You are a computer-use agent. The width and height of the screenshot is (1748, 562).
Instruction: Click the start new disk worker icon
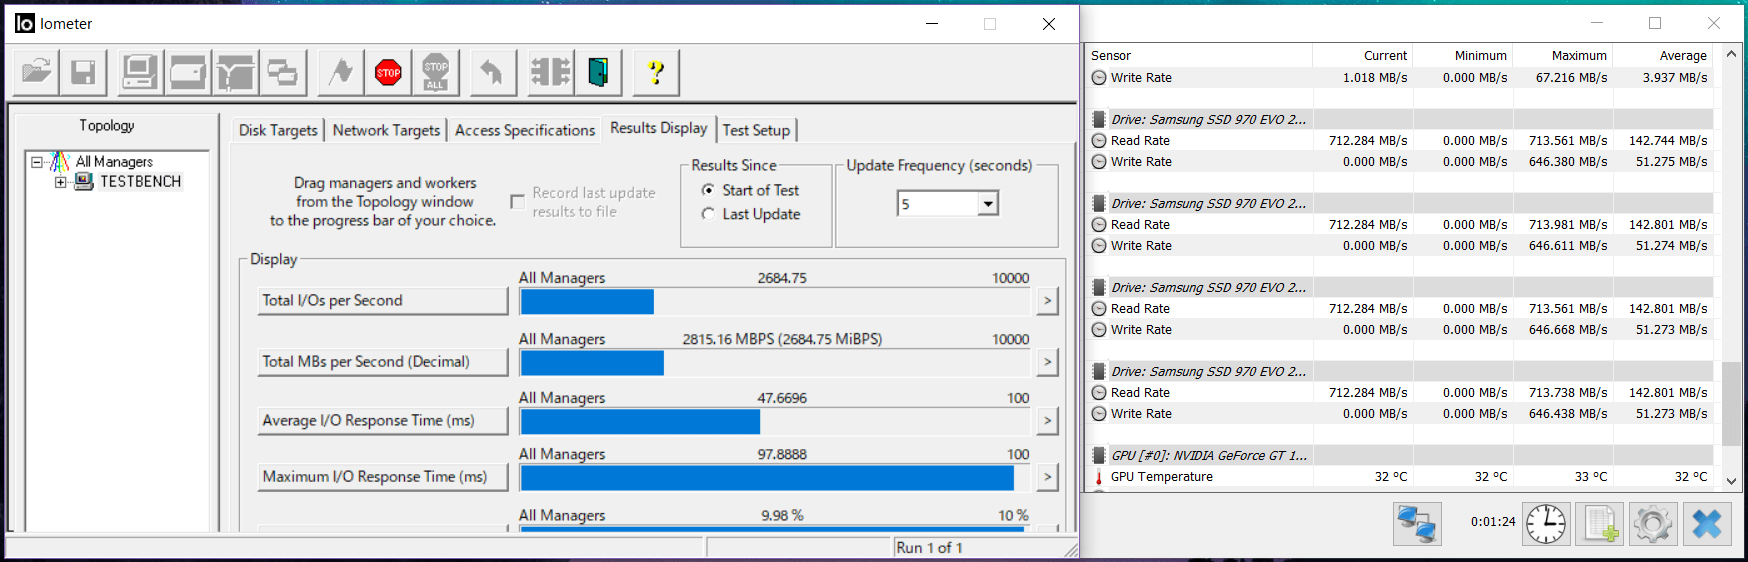point(187,72)
